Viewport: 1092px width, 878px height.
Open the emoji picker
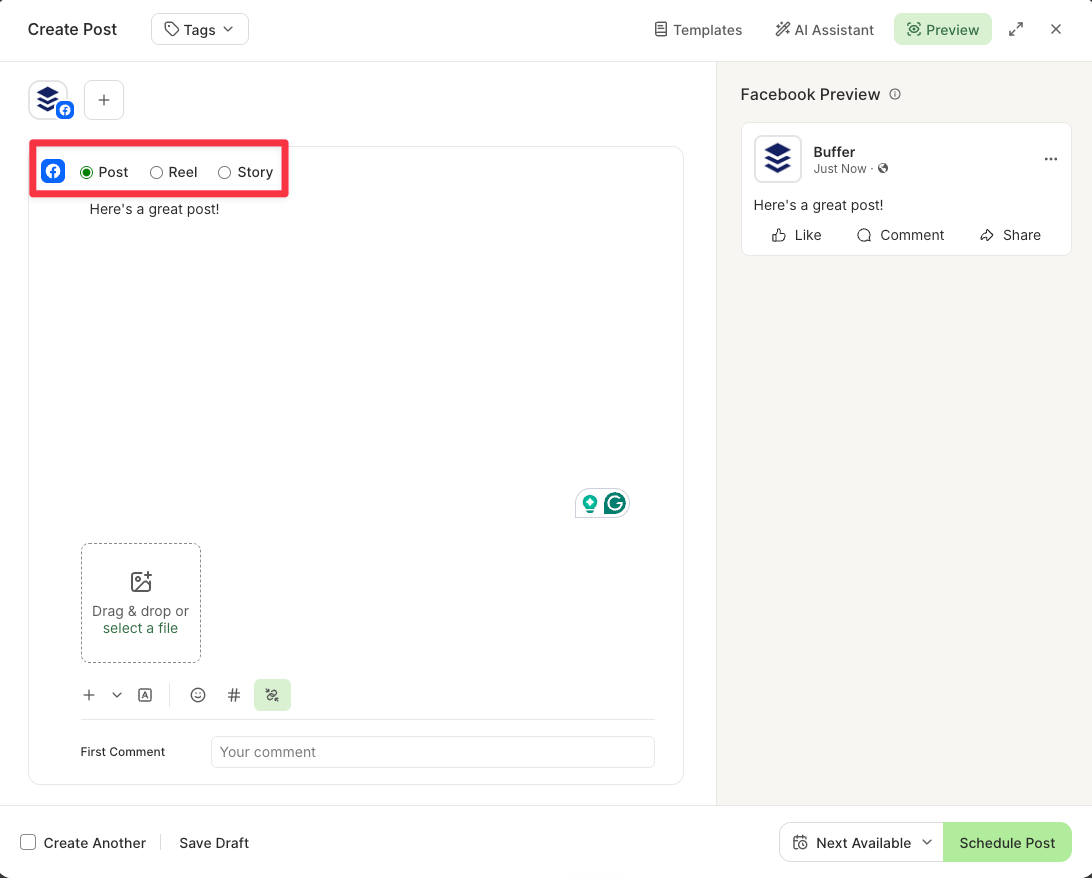coord(198,695)
